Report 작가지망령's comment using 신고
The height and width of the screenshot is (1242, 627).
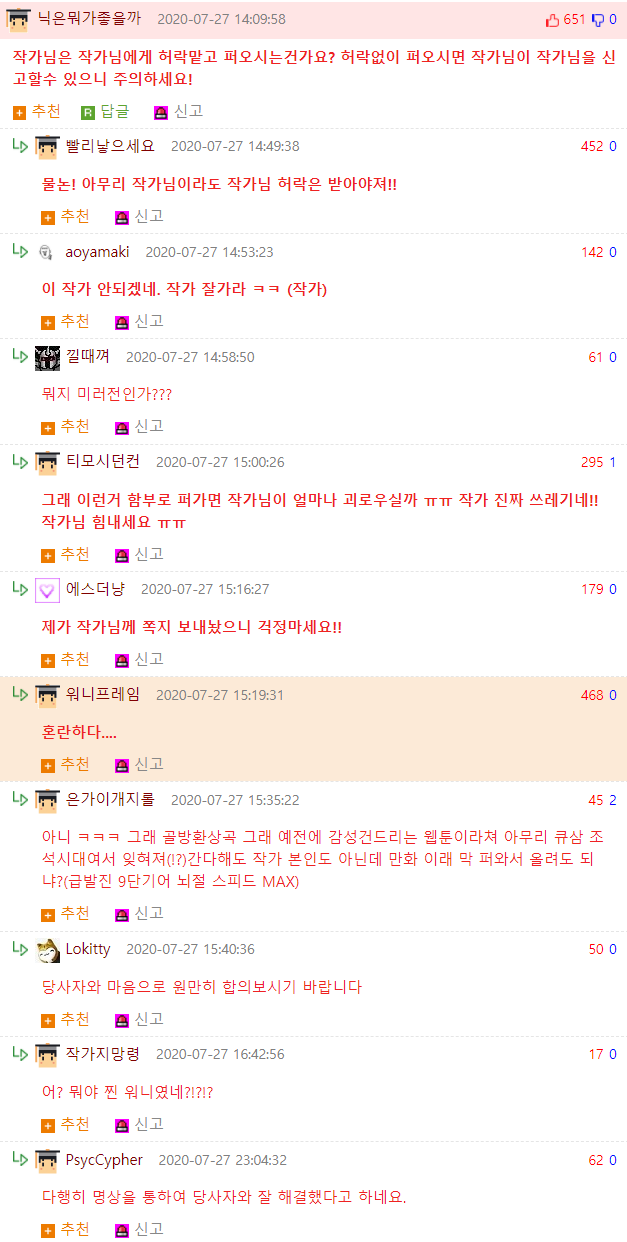pyautogui.click(x=139, y=1124)
